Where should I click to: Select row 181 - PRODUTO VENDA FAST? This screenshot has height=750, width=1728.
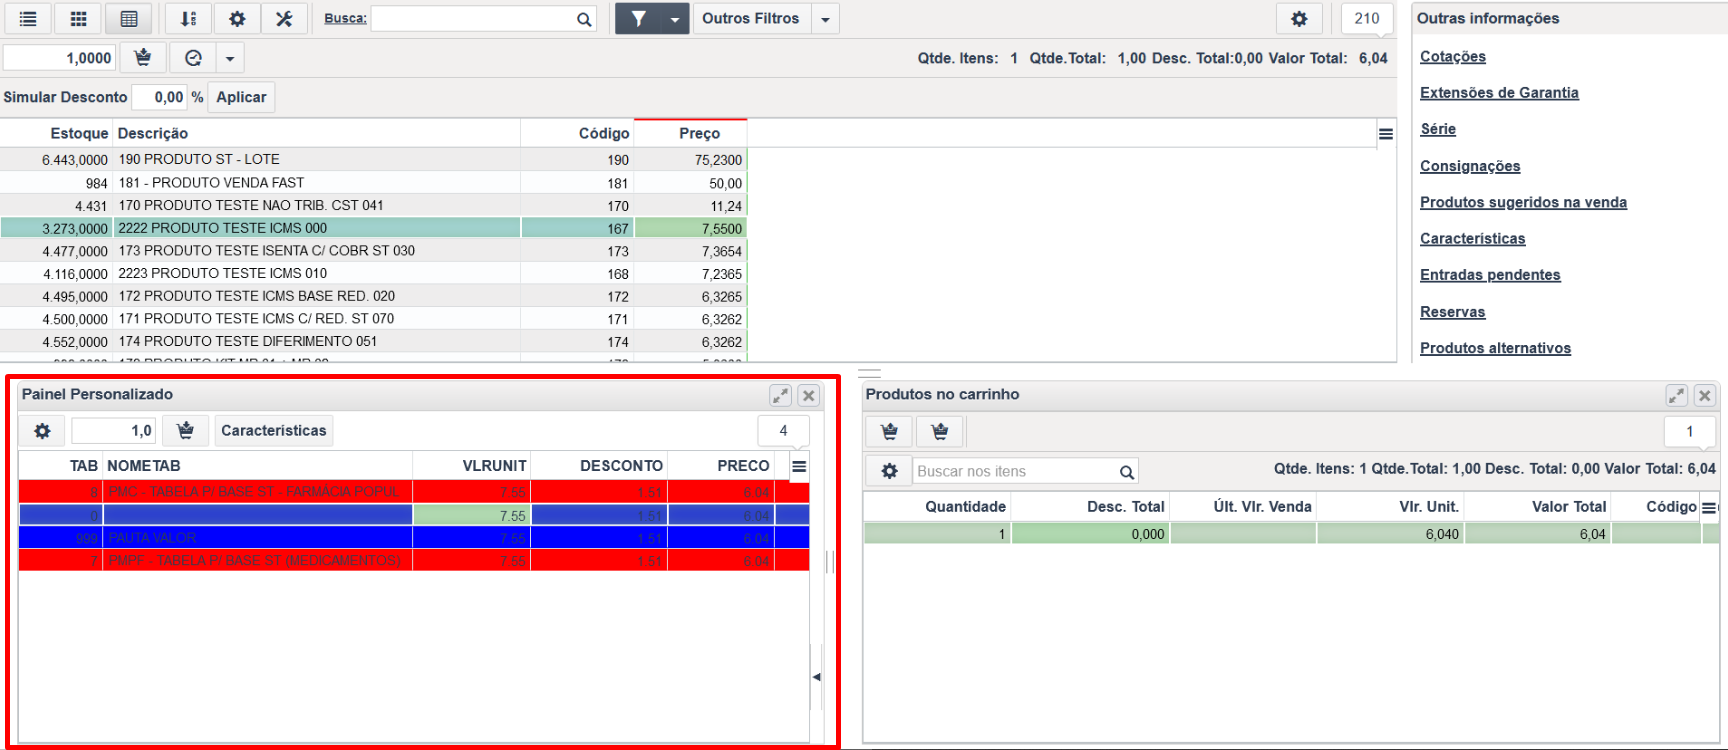click(x=373, y=183)
